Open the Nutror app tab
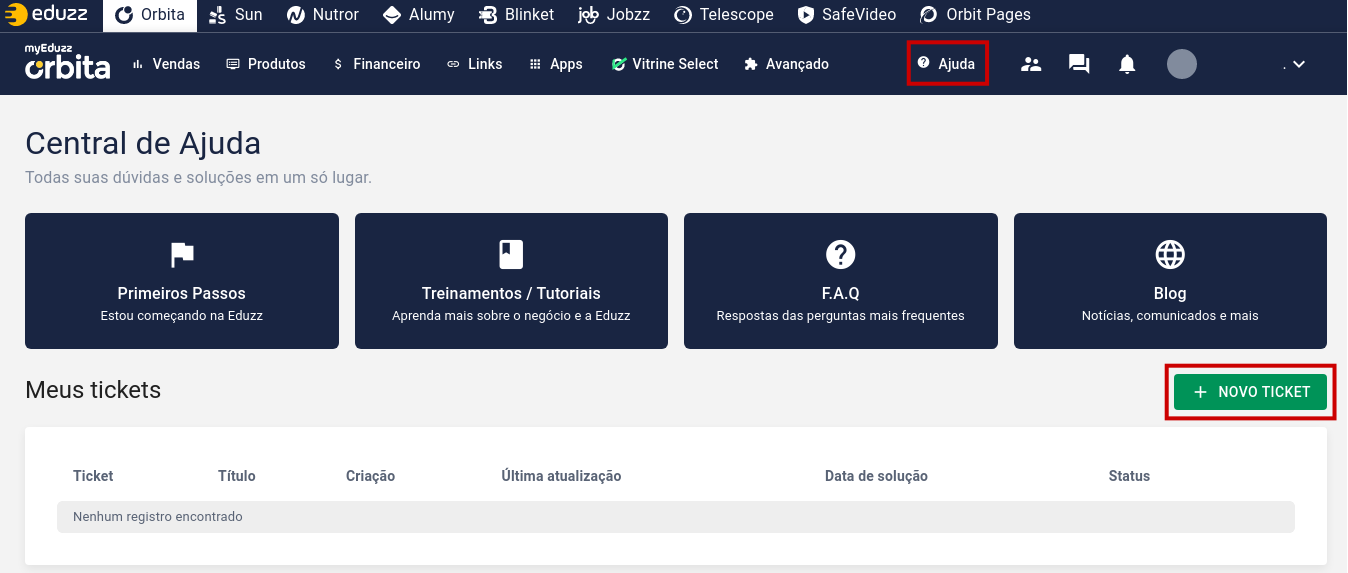The height and width of the screenshot is (573, 1348). click(322, 15)
